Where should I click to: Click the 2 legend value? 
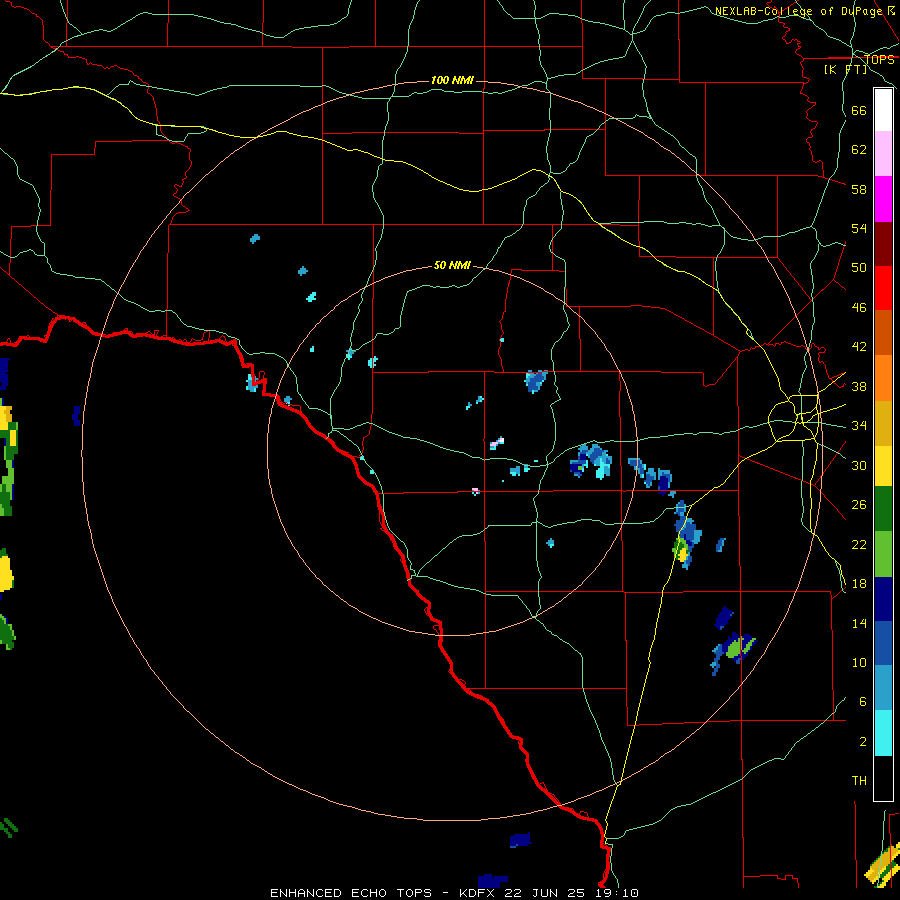863,741
